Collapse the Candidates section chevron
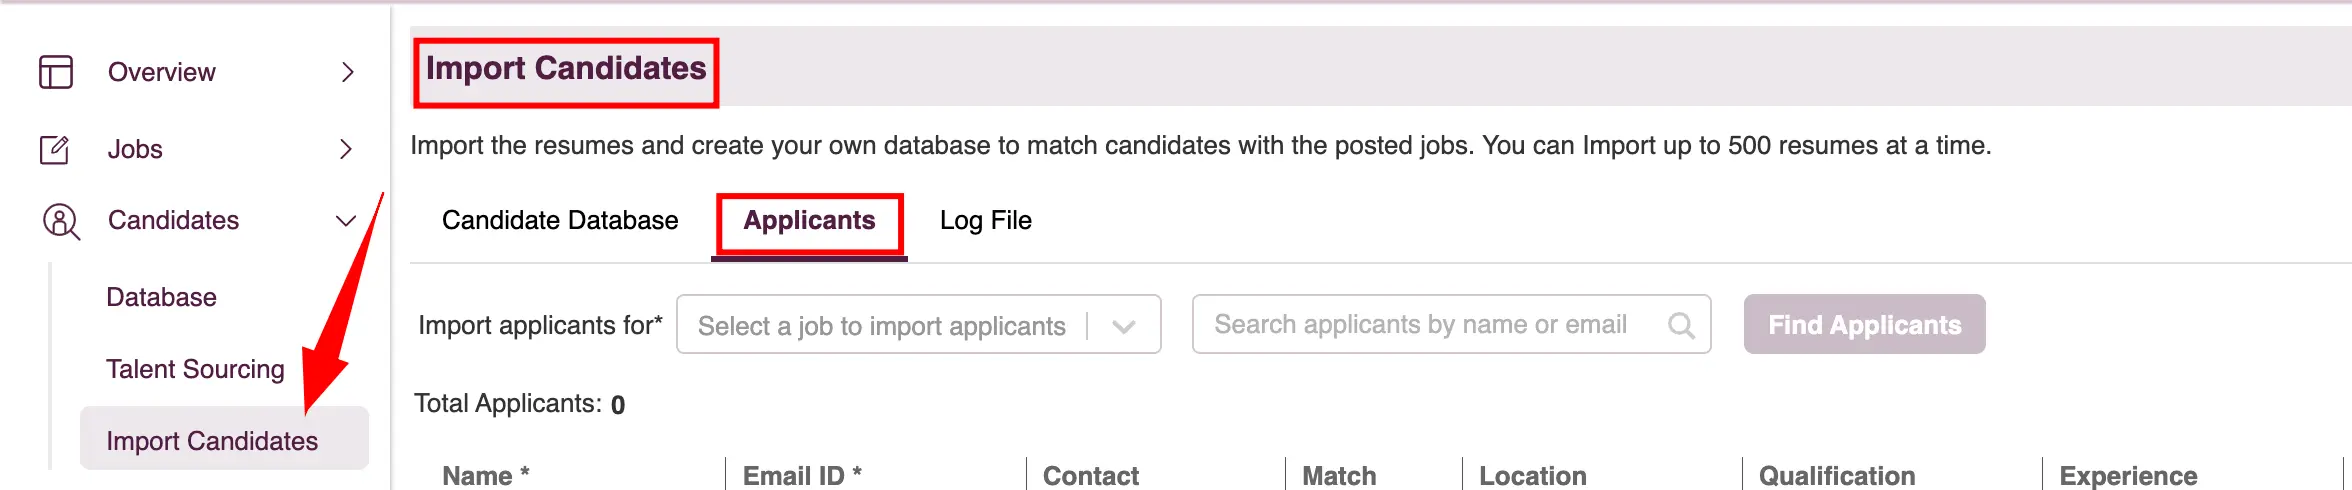Screen dimensions: 2352x490 pos(346,221)
